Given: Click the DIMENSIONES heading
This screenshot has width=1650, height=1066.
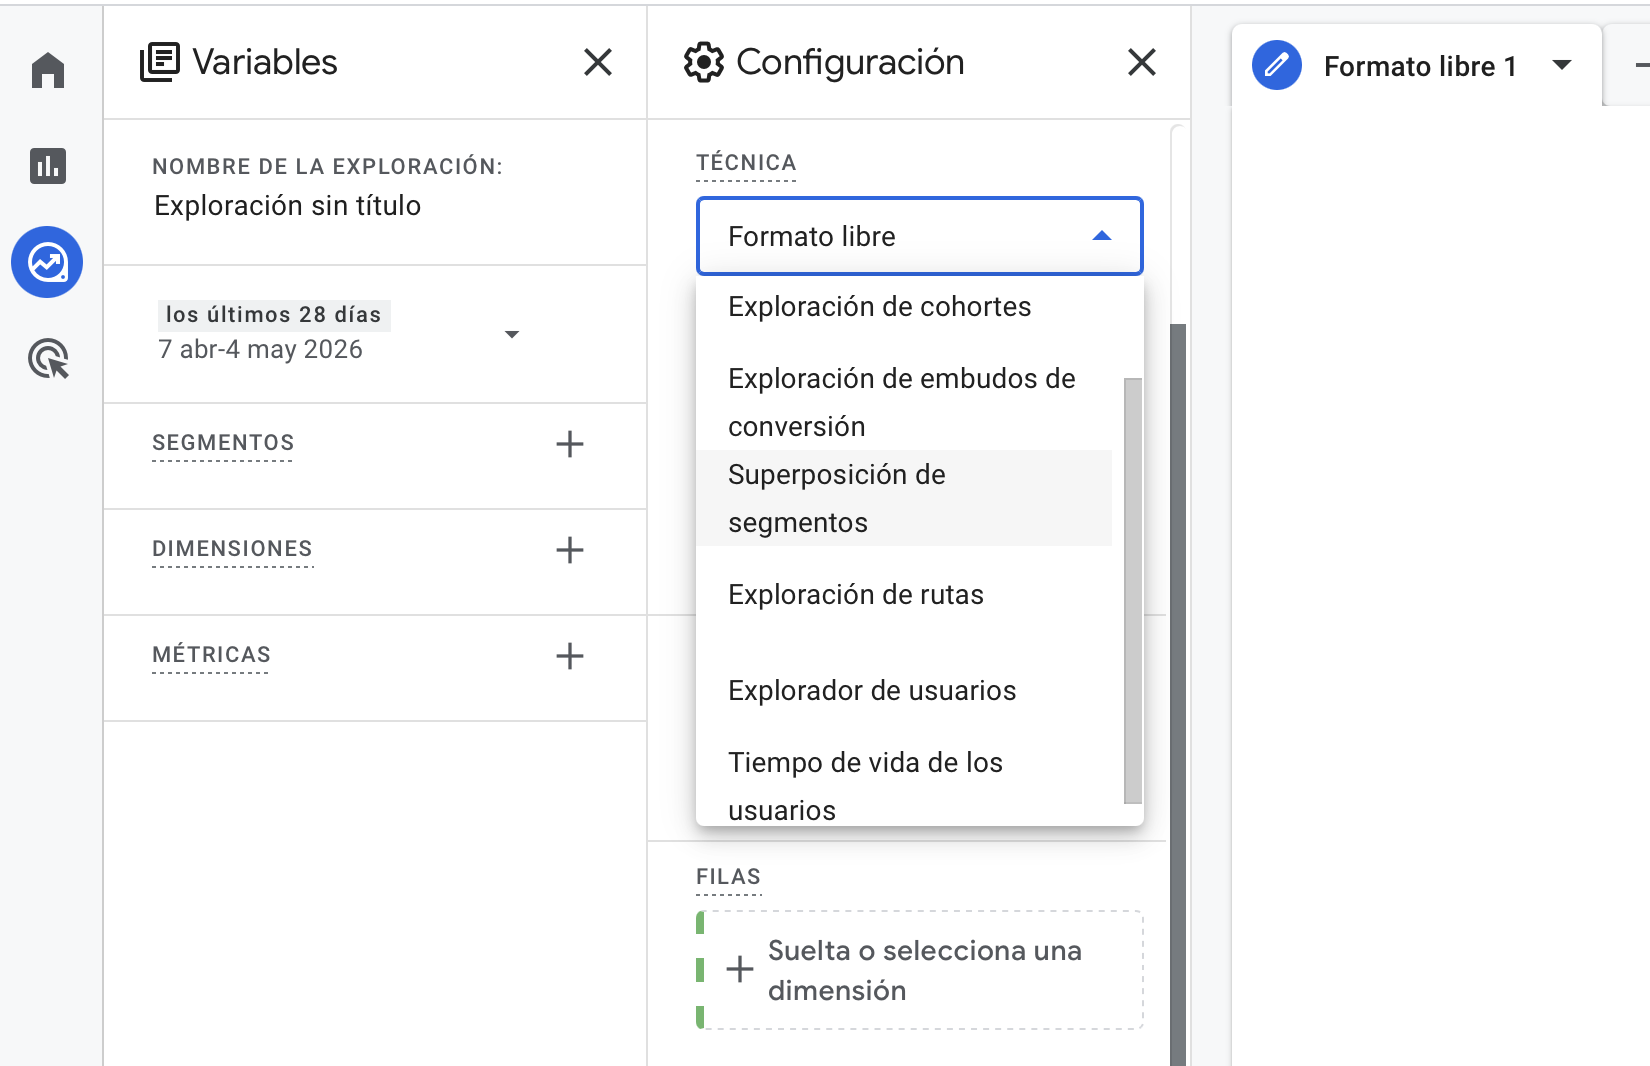Looking at the screenshot, I should click(x=232, y=549).
